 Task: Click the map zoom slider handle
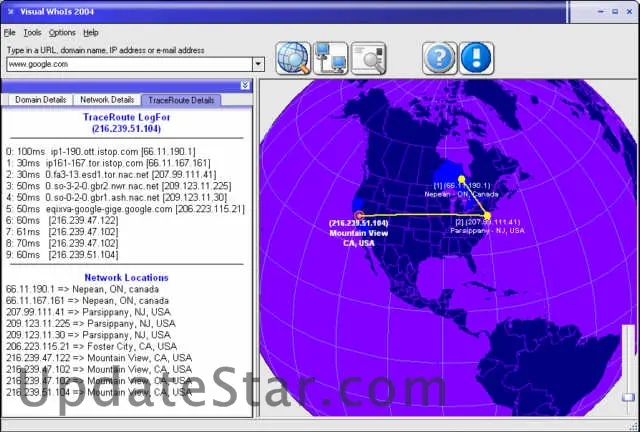click(628, 397)
